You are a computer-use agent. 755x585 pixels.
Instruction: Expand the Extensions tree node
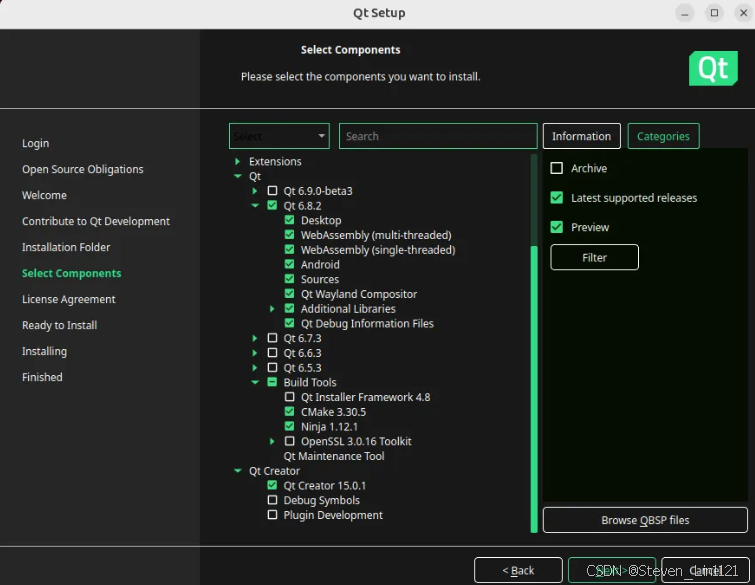click(237, 161)
